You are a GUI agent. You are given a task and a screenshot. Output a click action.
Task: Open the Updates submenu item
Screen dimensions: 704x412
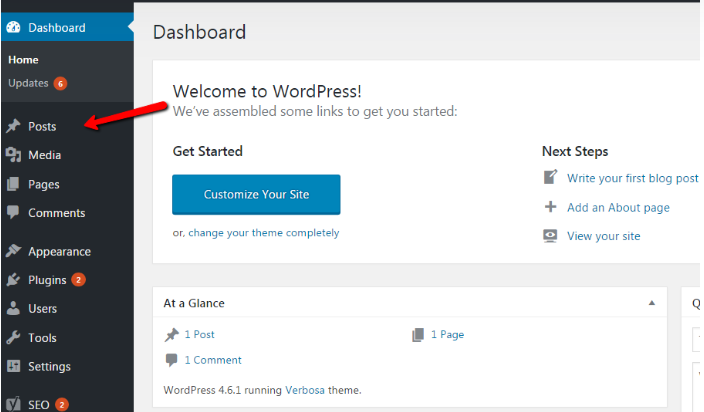[28, 83]
